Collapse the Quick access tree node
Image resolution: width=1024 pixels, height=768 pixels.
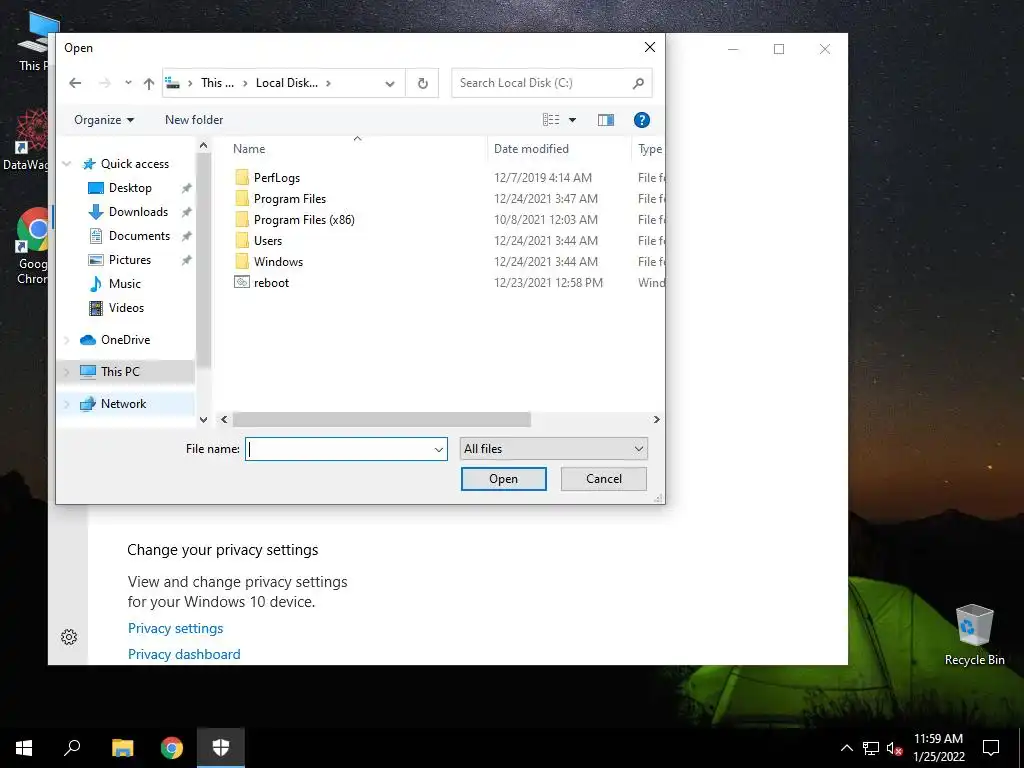[x=67, y=164]
